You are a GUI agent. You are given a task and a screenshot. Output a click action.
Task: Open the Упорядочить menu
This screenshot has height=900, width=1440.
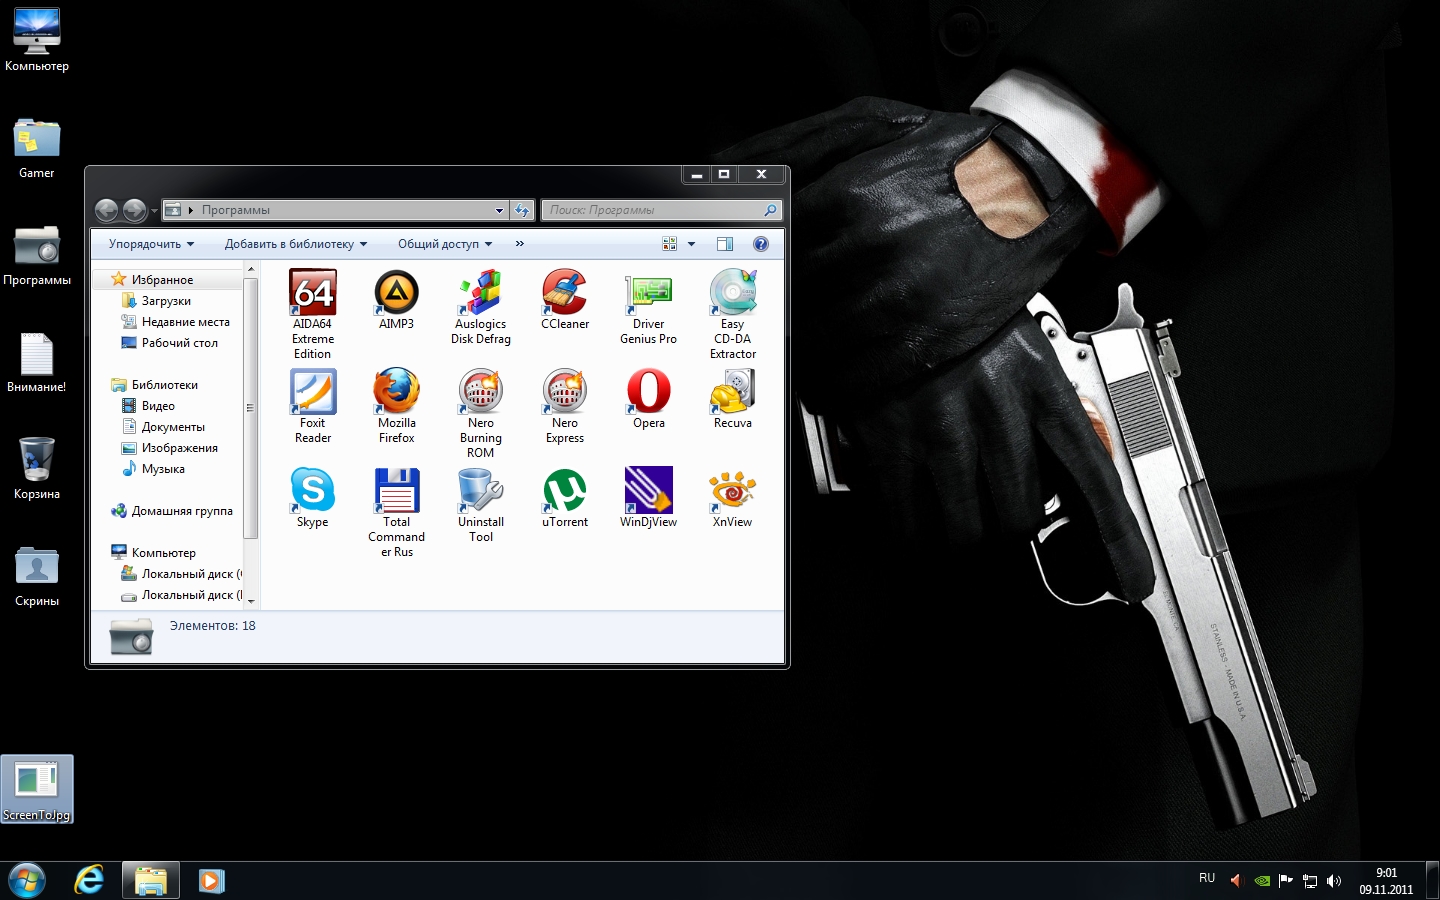tap(151, 244)
